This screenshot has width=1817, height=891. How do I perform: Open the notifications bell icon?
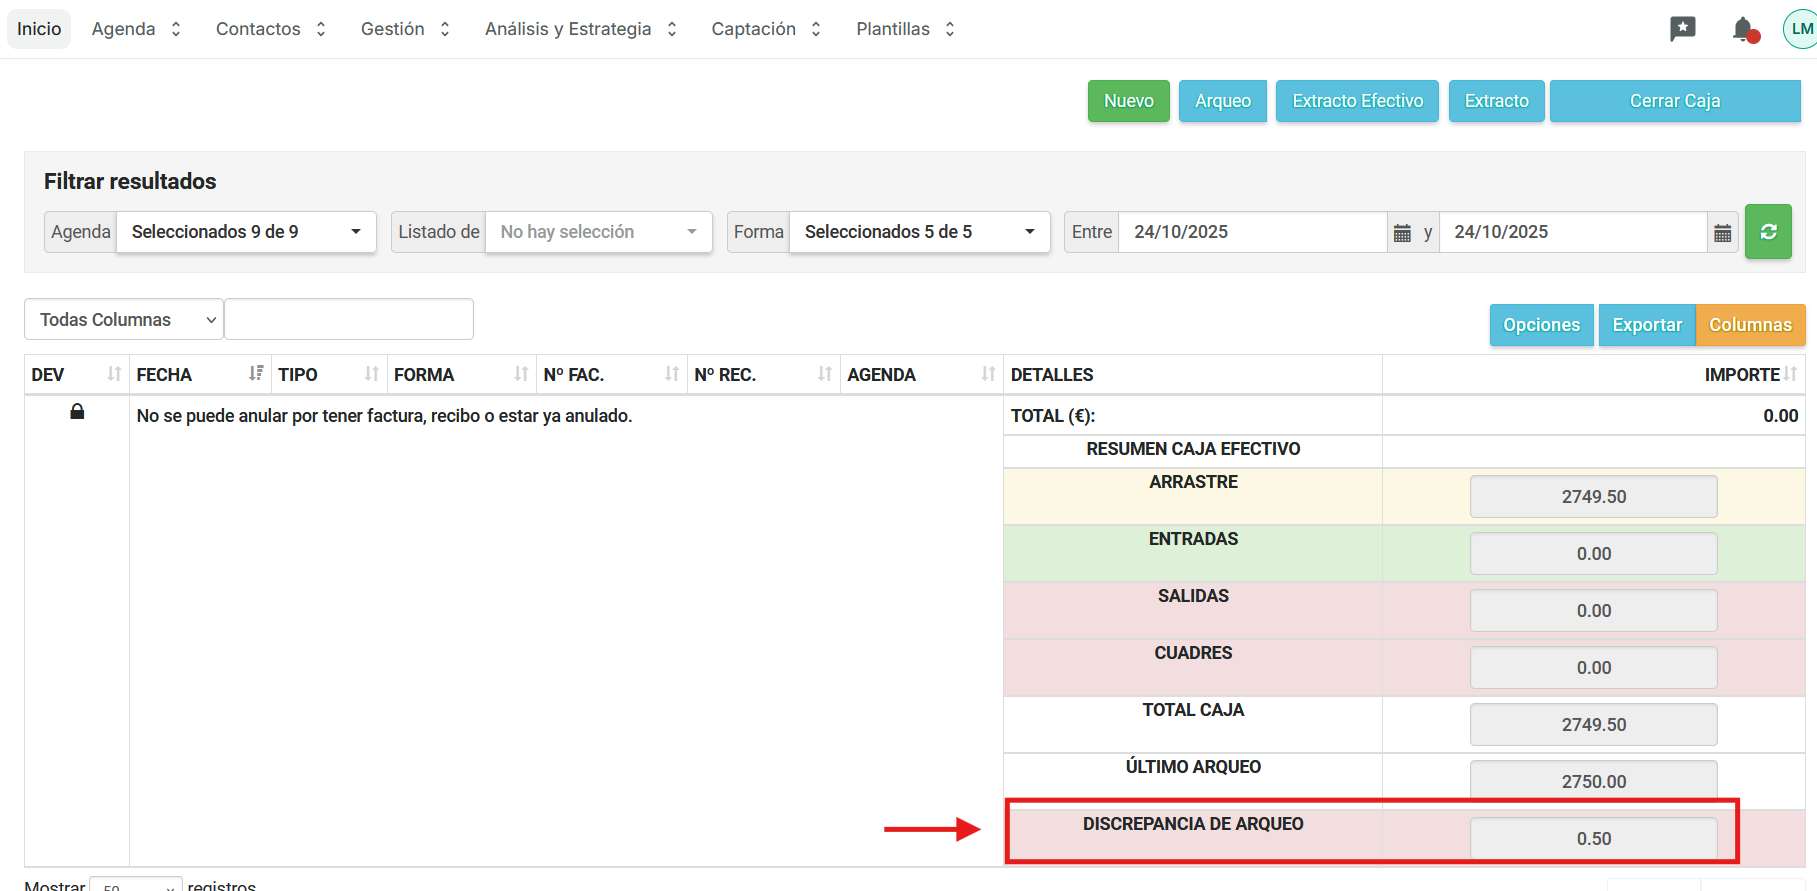[1744, 29]
